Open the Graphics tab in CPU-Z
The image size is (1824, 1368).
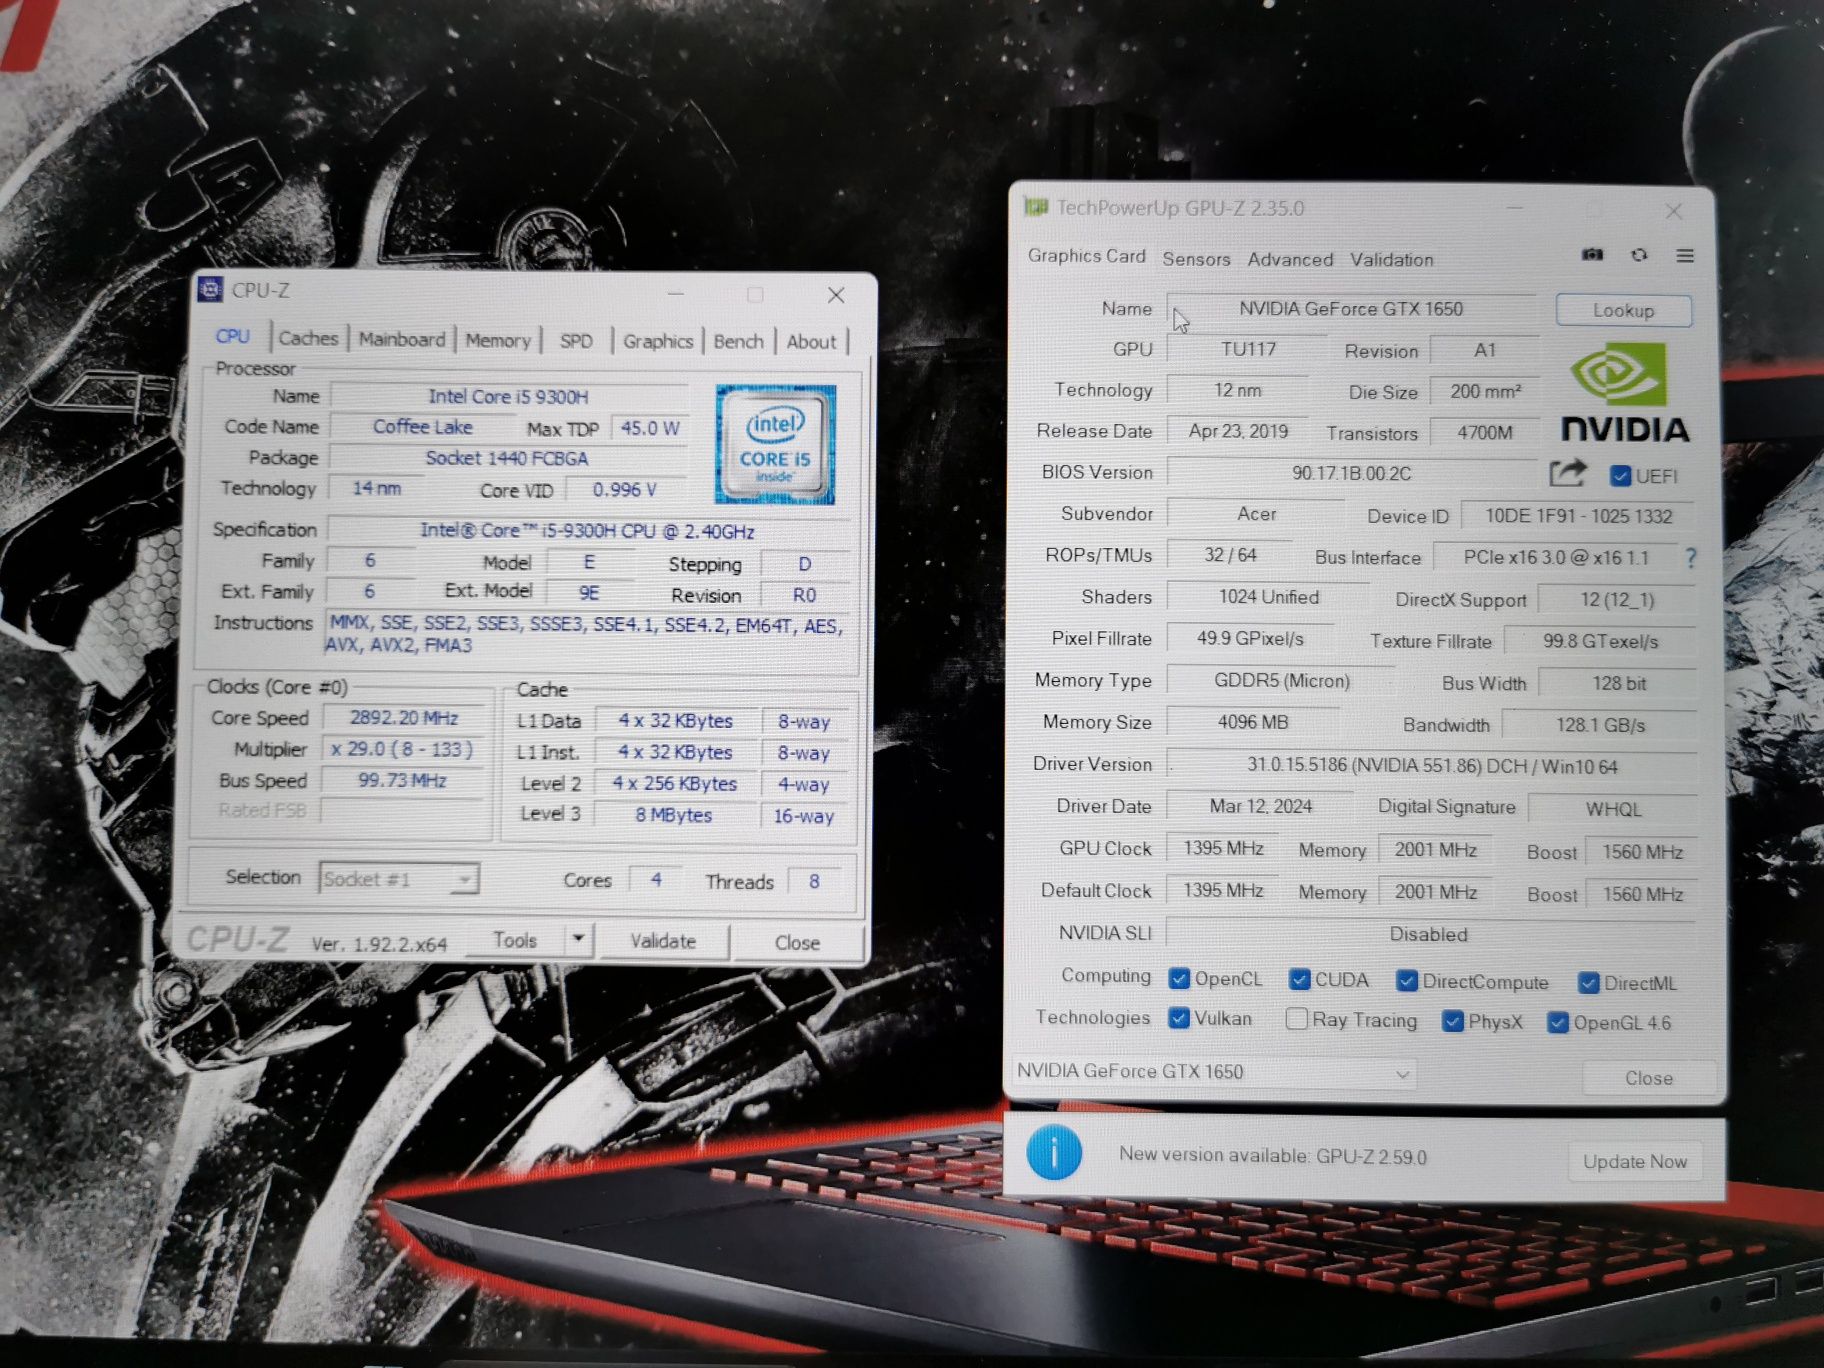658,341
